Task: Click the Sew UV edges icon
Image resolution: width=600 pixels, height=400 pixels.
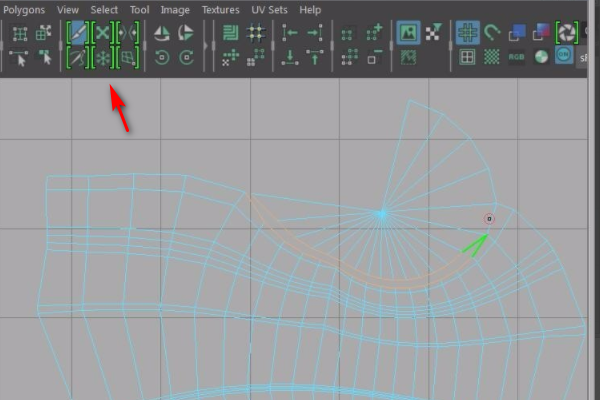Action: [128, 33]
